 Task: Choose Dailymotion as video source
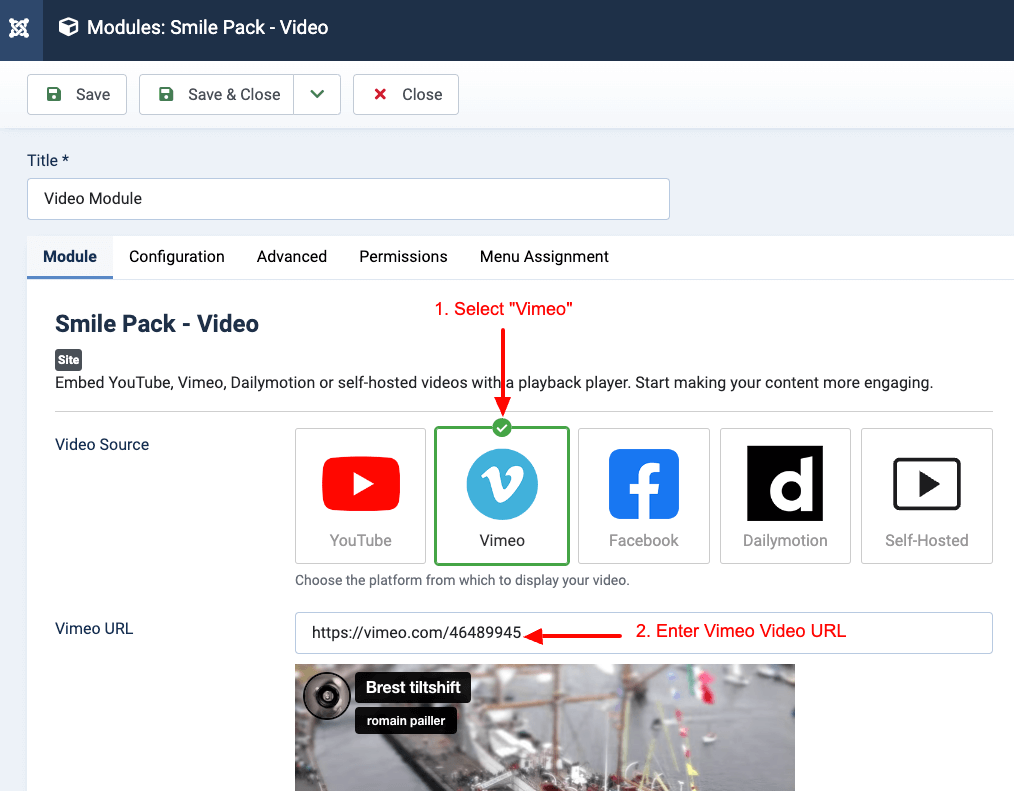click(x=785, y=496)
